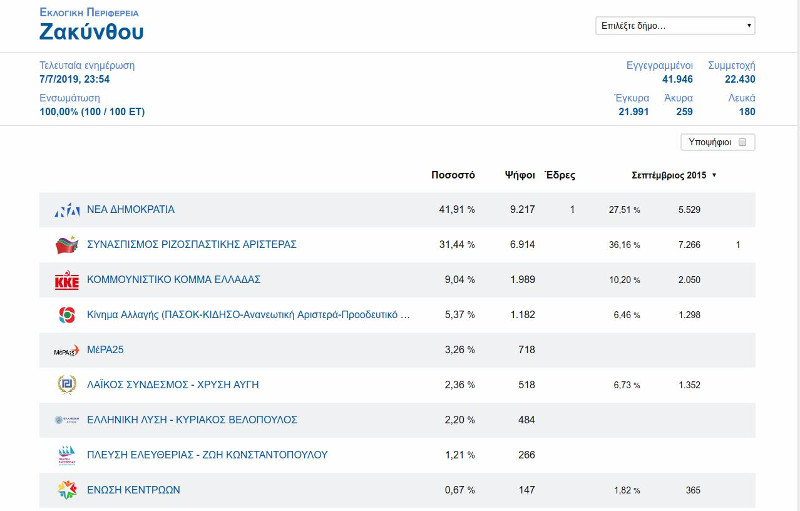
Task: Click the Πλεύση Ελευθερίας ship logo
Action: [67, 455]
